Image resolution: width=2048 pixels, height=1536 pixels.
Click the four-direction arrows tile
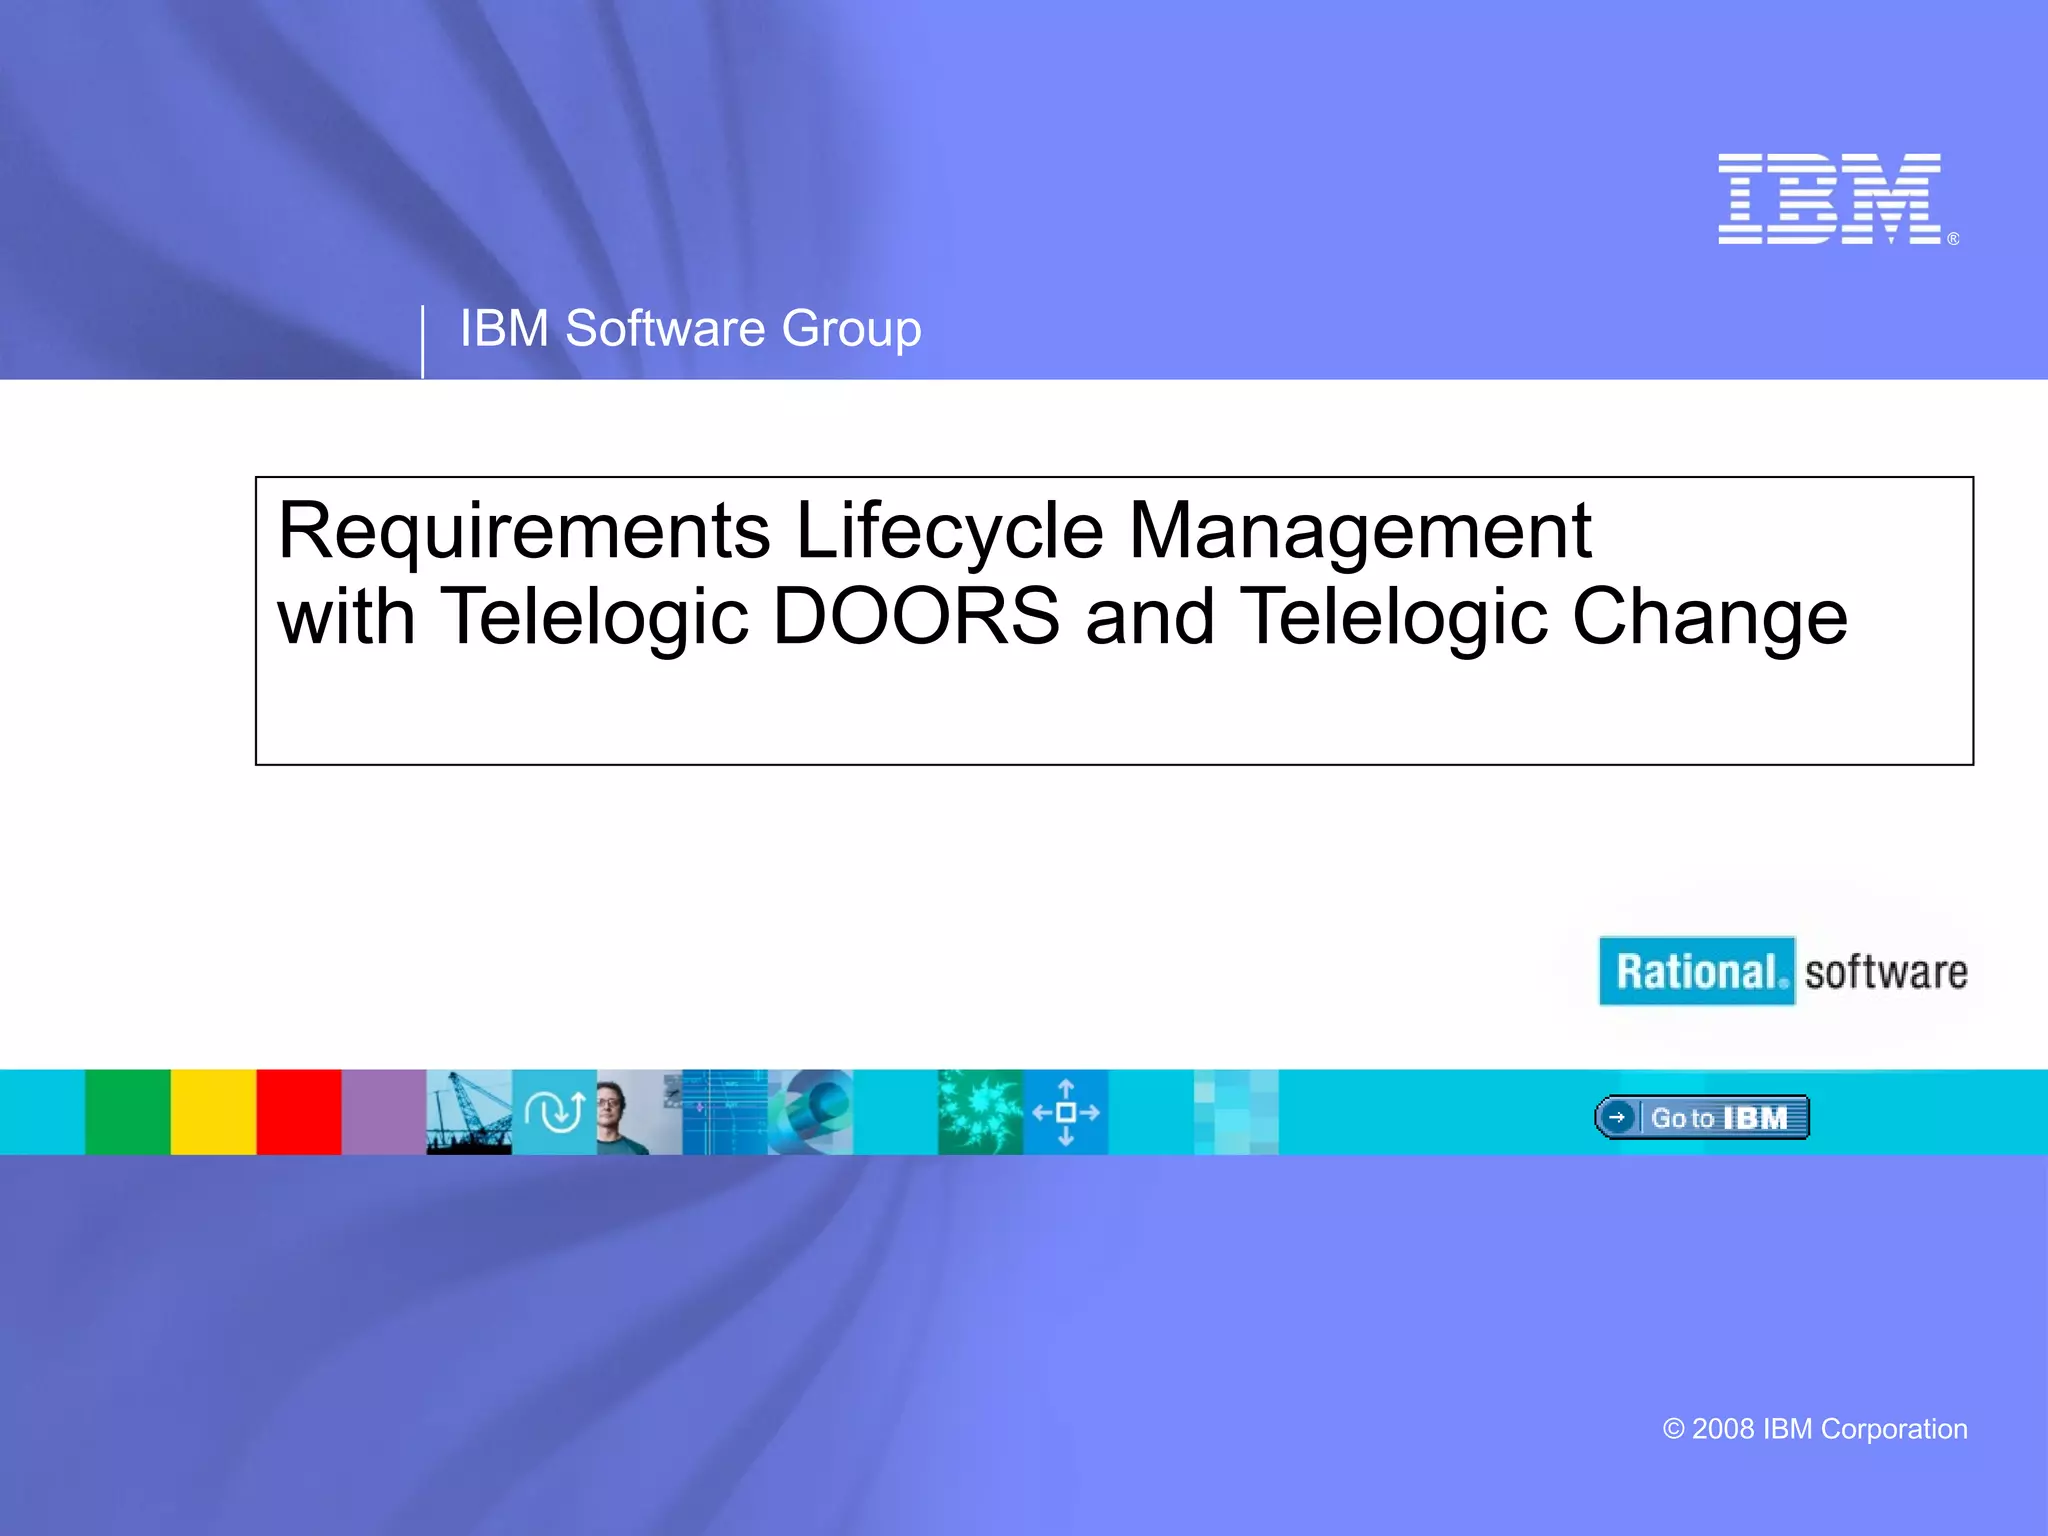pos(1065,1112)
